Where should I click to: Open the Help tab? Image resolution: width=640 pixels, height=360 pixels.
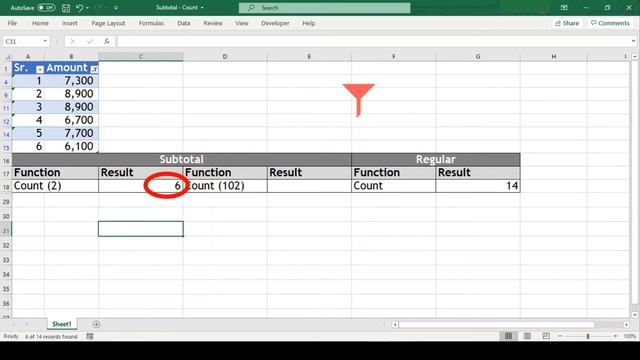click(x=309, y=23)
